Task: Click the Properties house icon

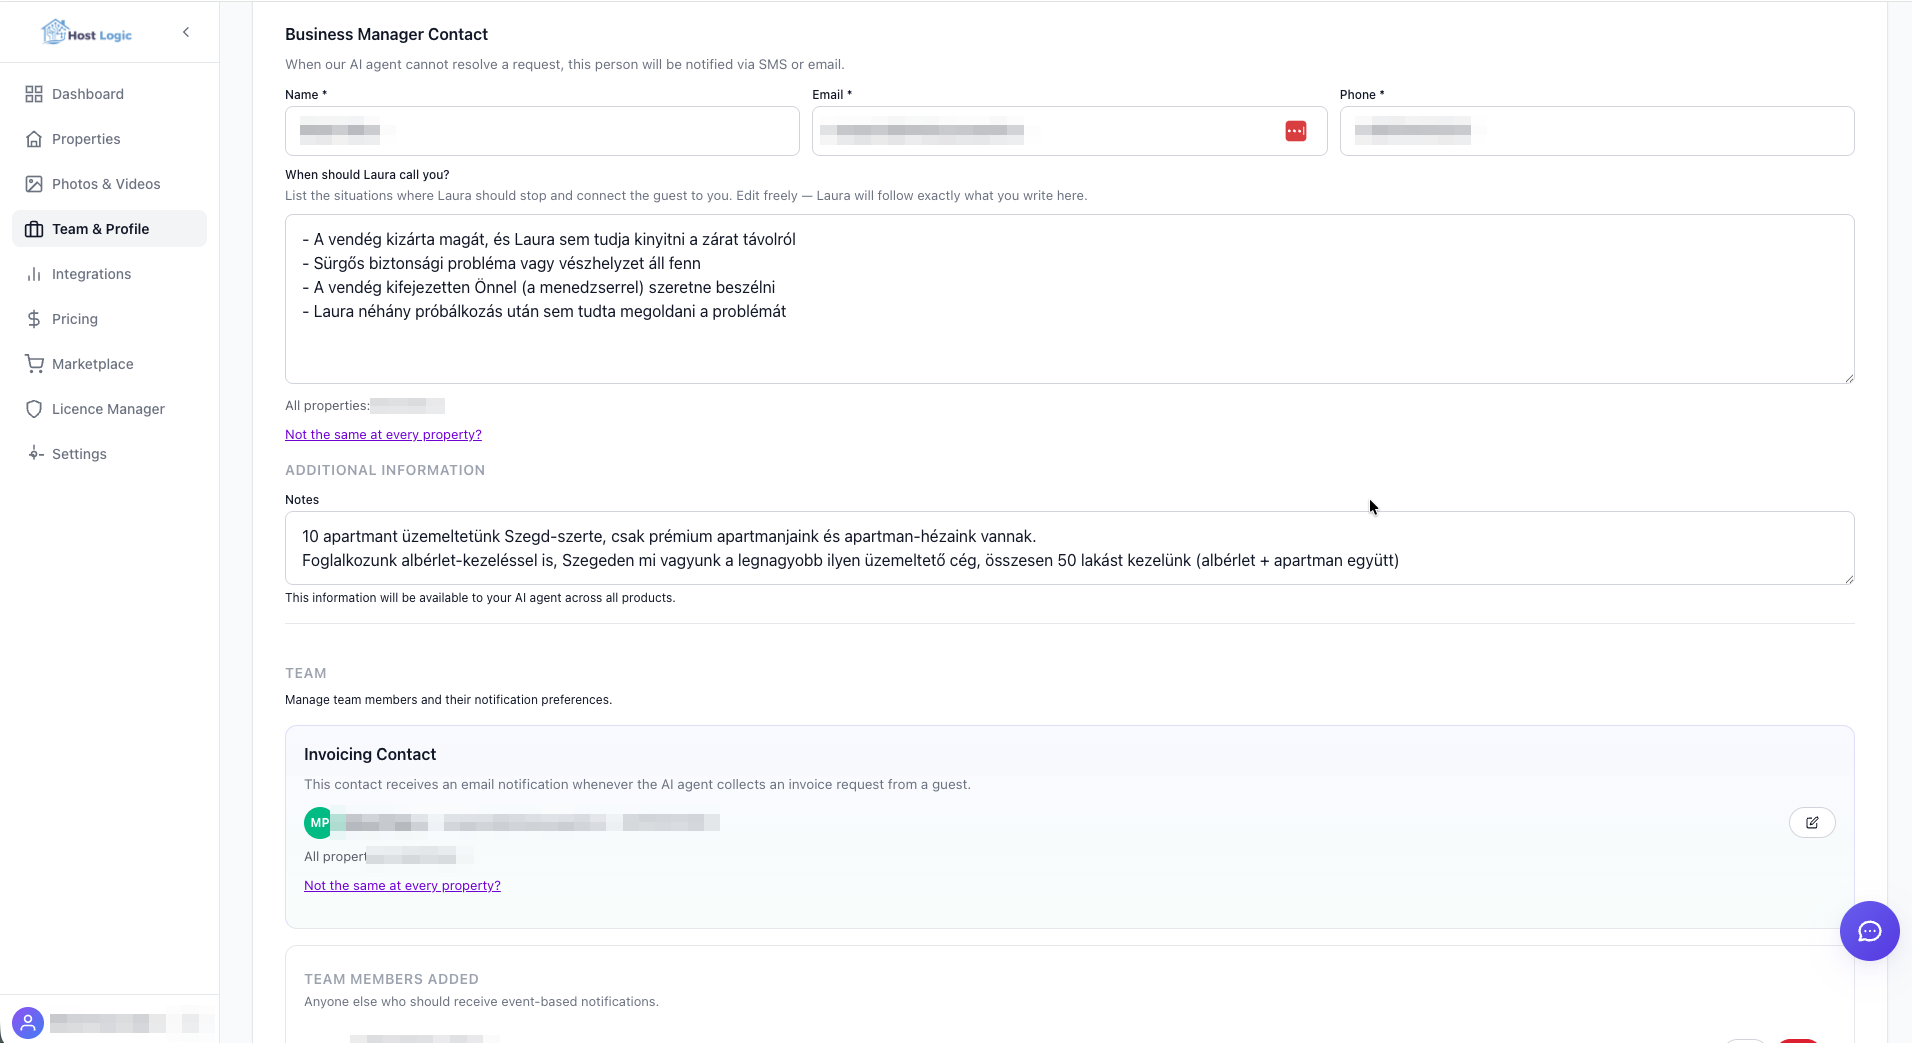Action: [x=34, y=139]
